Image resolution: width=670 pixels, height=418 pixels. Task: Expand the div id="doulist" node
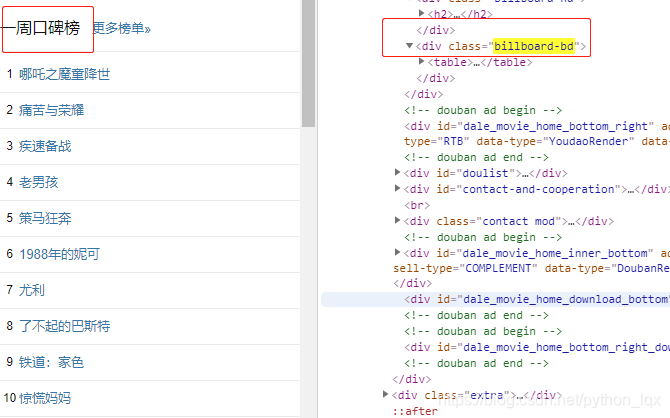(397, 172)
